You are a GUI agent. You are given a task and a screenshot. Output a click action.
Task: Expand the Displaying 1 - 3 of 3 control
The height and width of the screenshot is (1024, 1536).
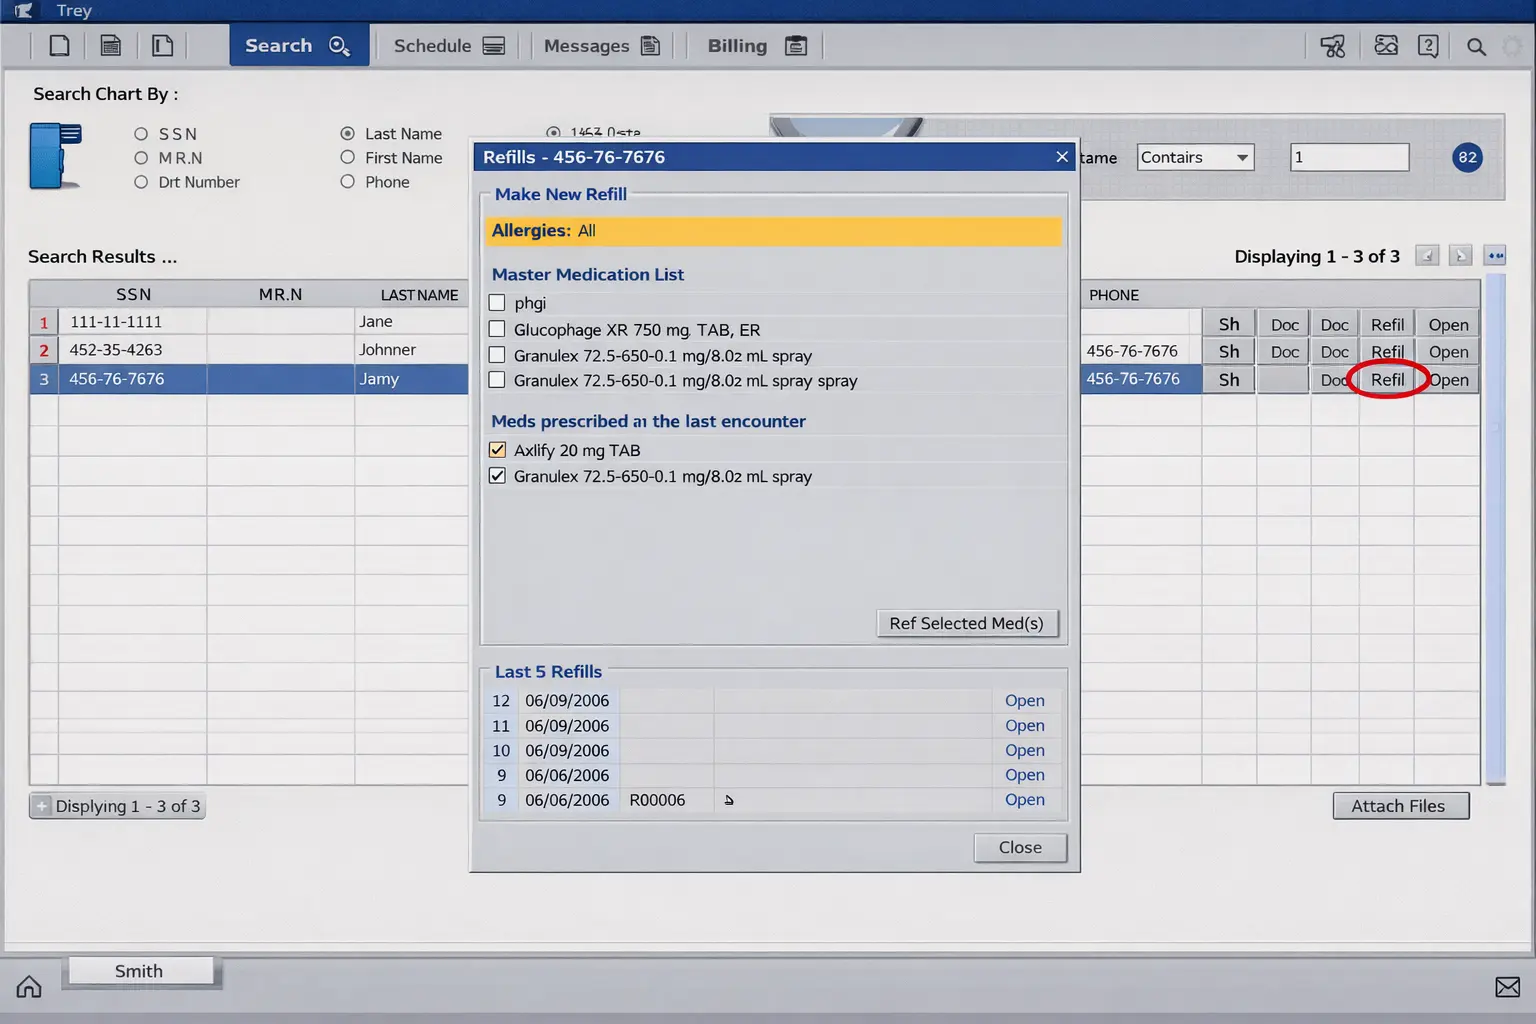[42, 805]
